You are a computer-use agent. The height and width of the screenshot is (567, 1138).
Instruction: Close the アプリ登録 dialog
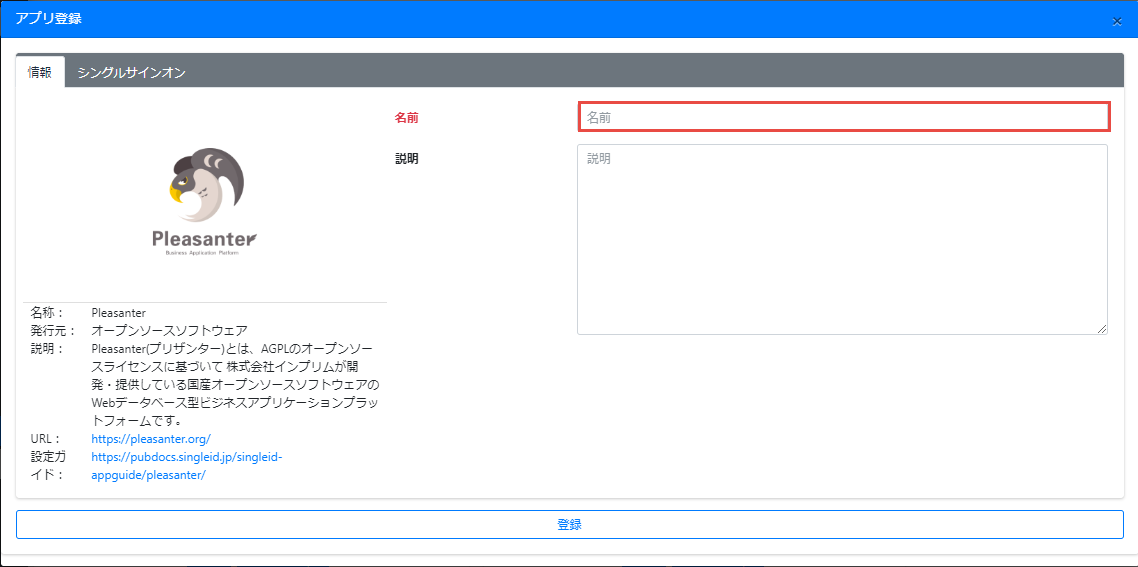(x=1117, y=21)
